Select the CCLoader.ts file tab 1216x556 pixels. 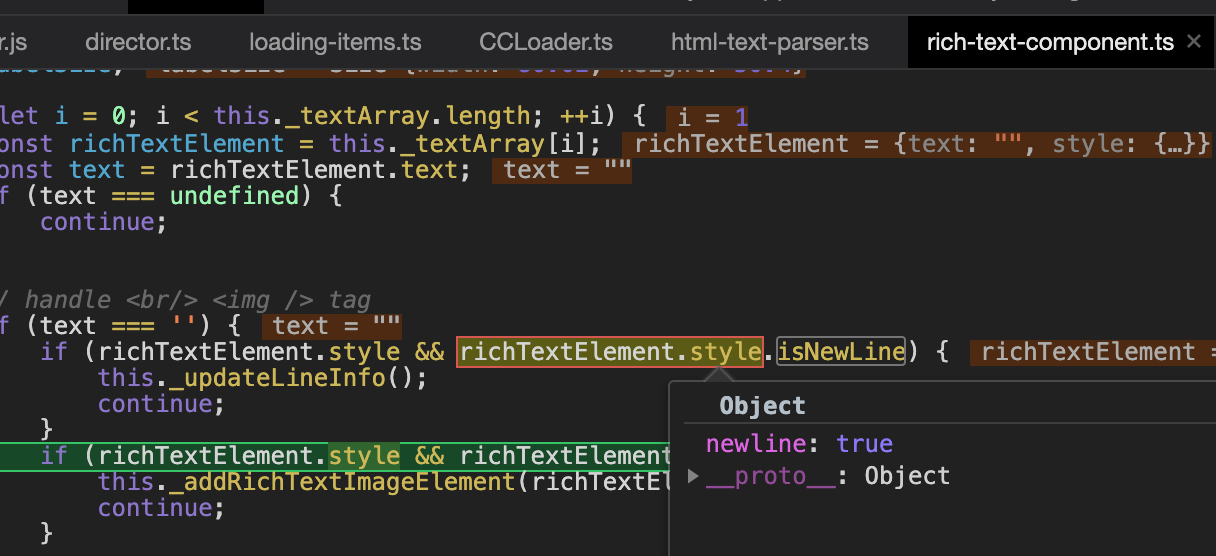pos(546,43)
